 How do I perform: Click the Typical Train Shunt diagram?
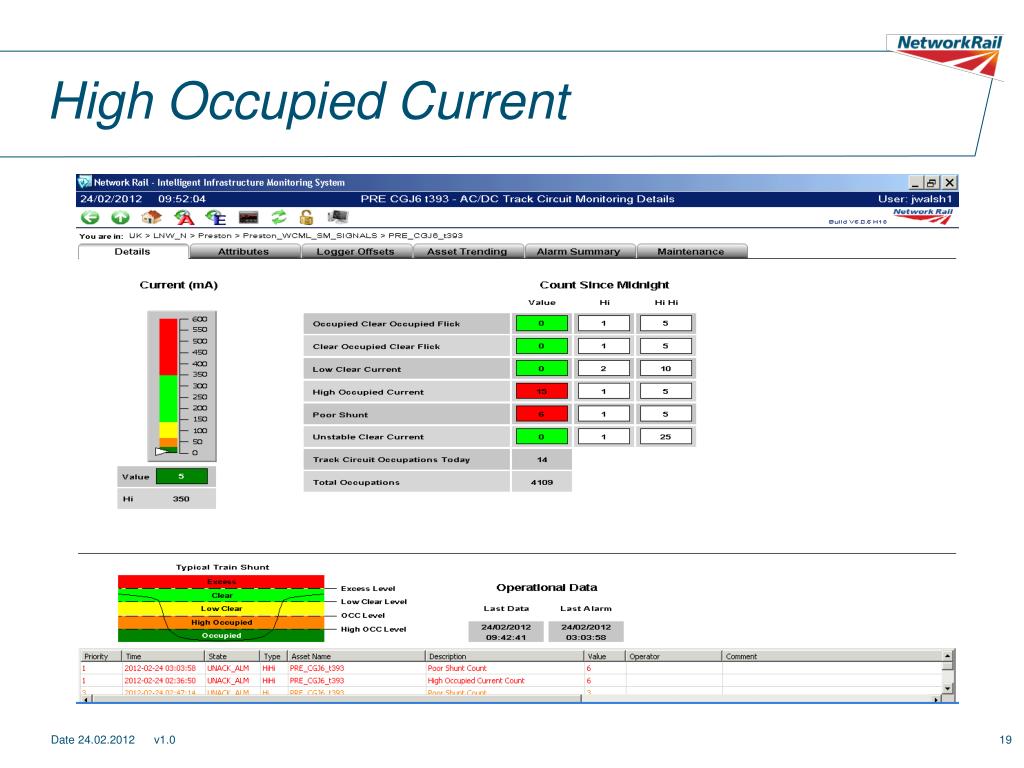click(x=221, y=608)
